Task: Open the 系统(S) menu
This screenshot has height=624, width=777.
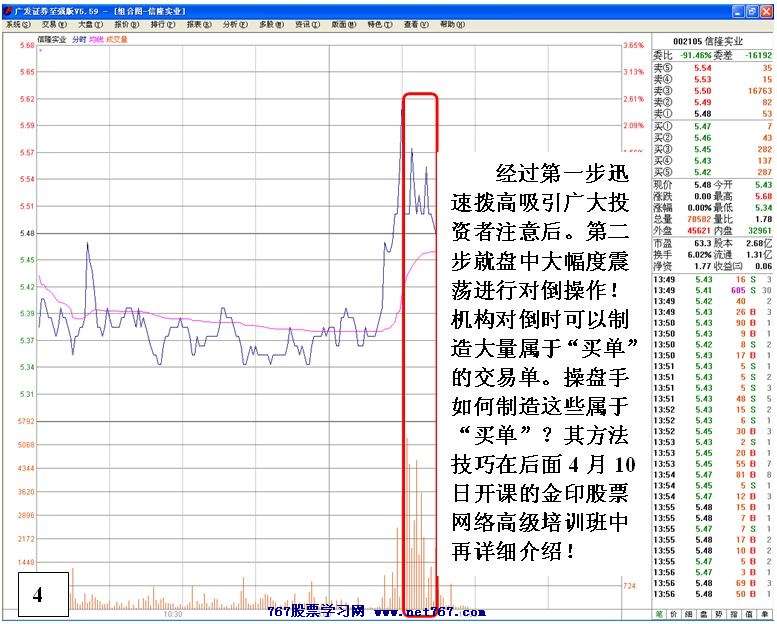Action: coord(18,24)
